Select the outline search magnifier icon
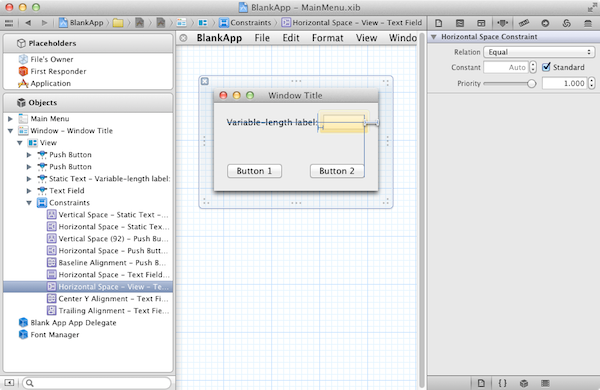600x390 pixels. pos(29,383)
